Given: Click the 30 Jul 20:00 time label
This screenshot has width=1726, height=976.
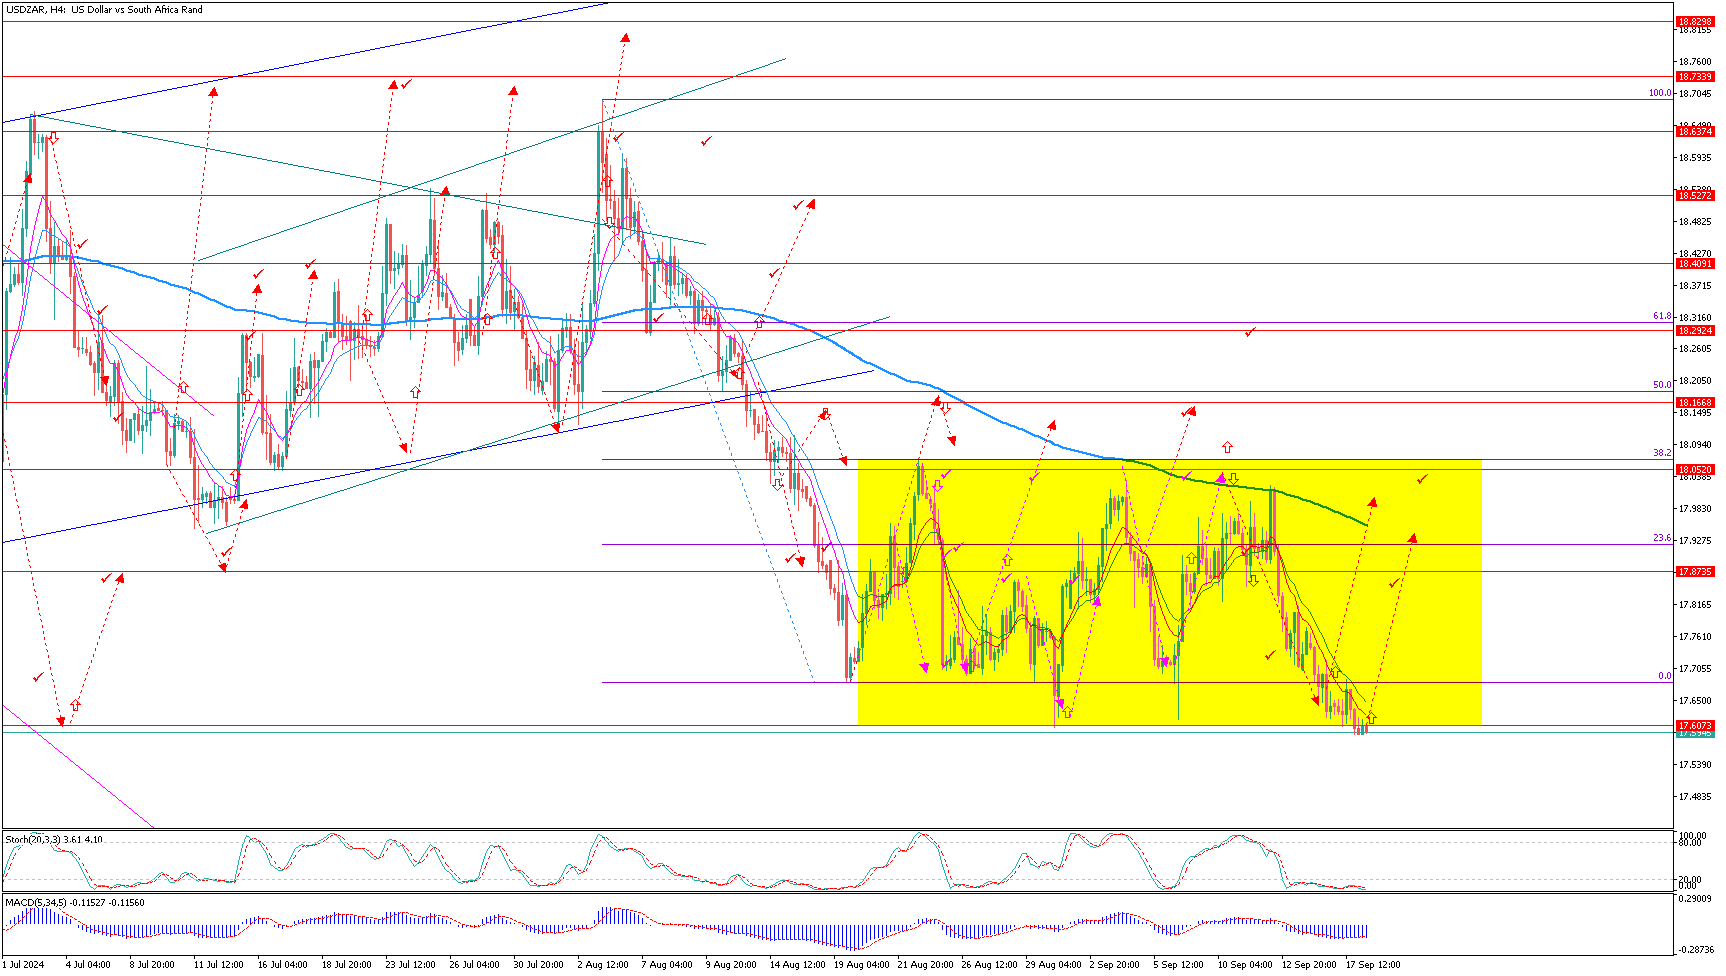Looking at the screenshot, I should click(539, 965).
